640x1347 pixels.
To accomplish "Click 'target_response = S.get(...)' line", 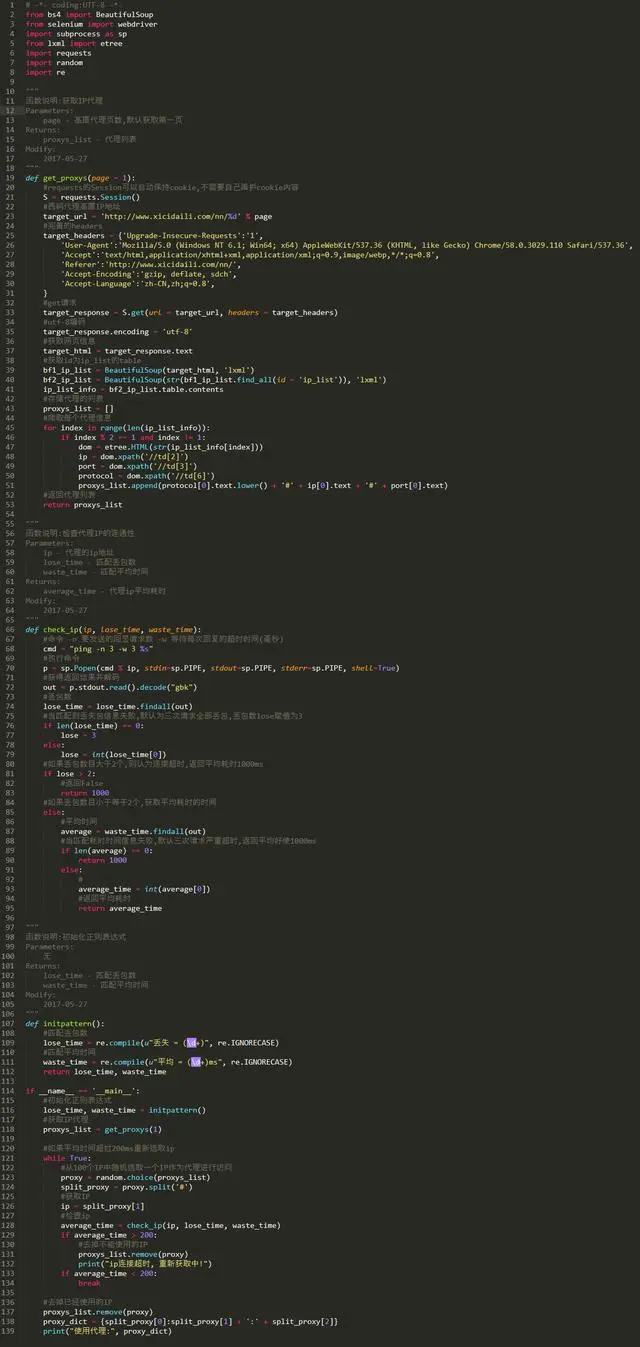I will pyautogui.click(x=190, y=312).
